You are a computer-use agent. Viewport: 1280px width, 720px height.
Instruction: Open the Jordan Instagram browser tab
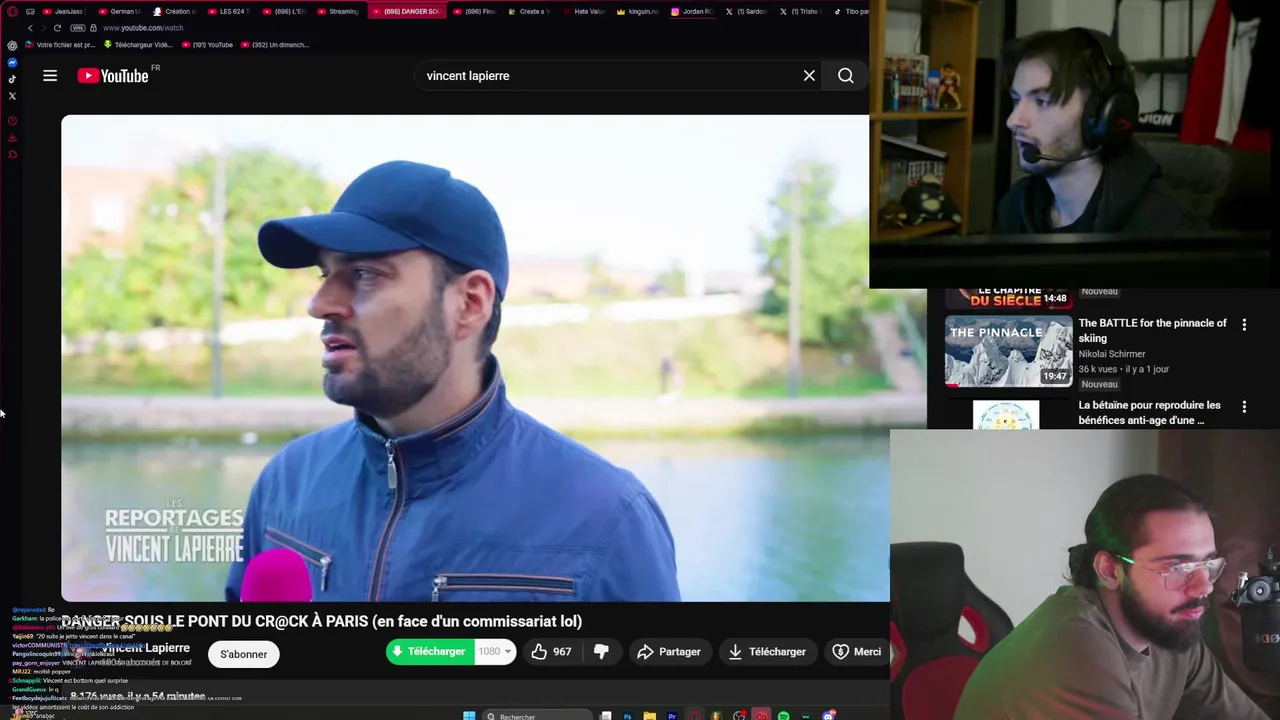click(x=692, y=11)
